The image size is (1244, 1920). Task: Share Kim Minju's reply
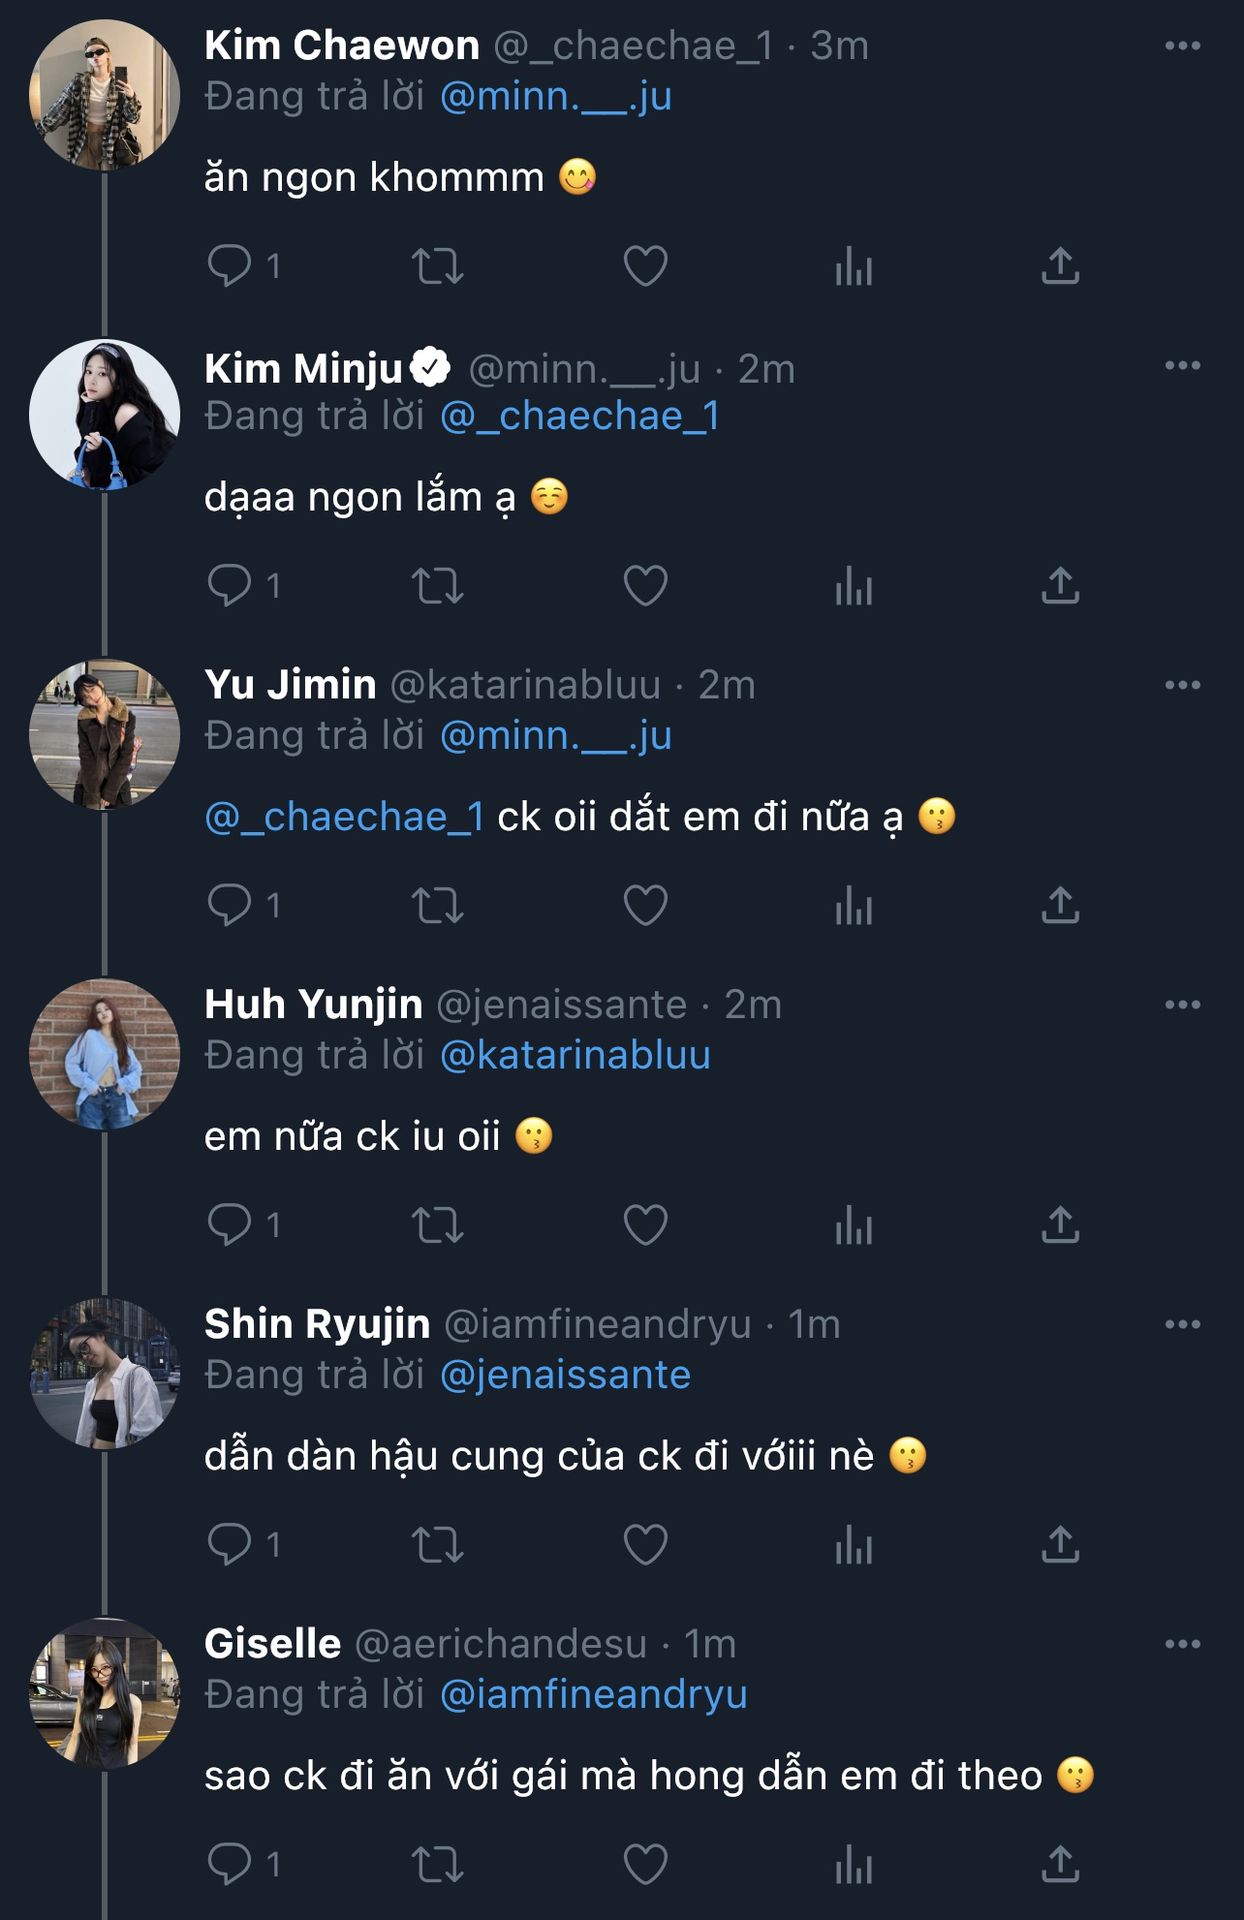pyautogui.click(x=1060, y=586)
